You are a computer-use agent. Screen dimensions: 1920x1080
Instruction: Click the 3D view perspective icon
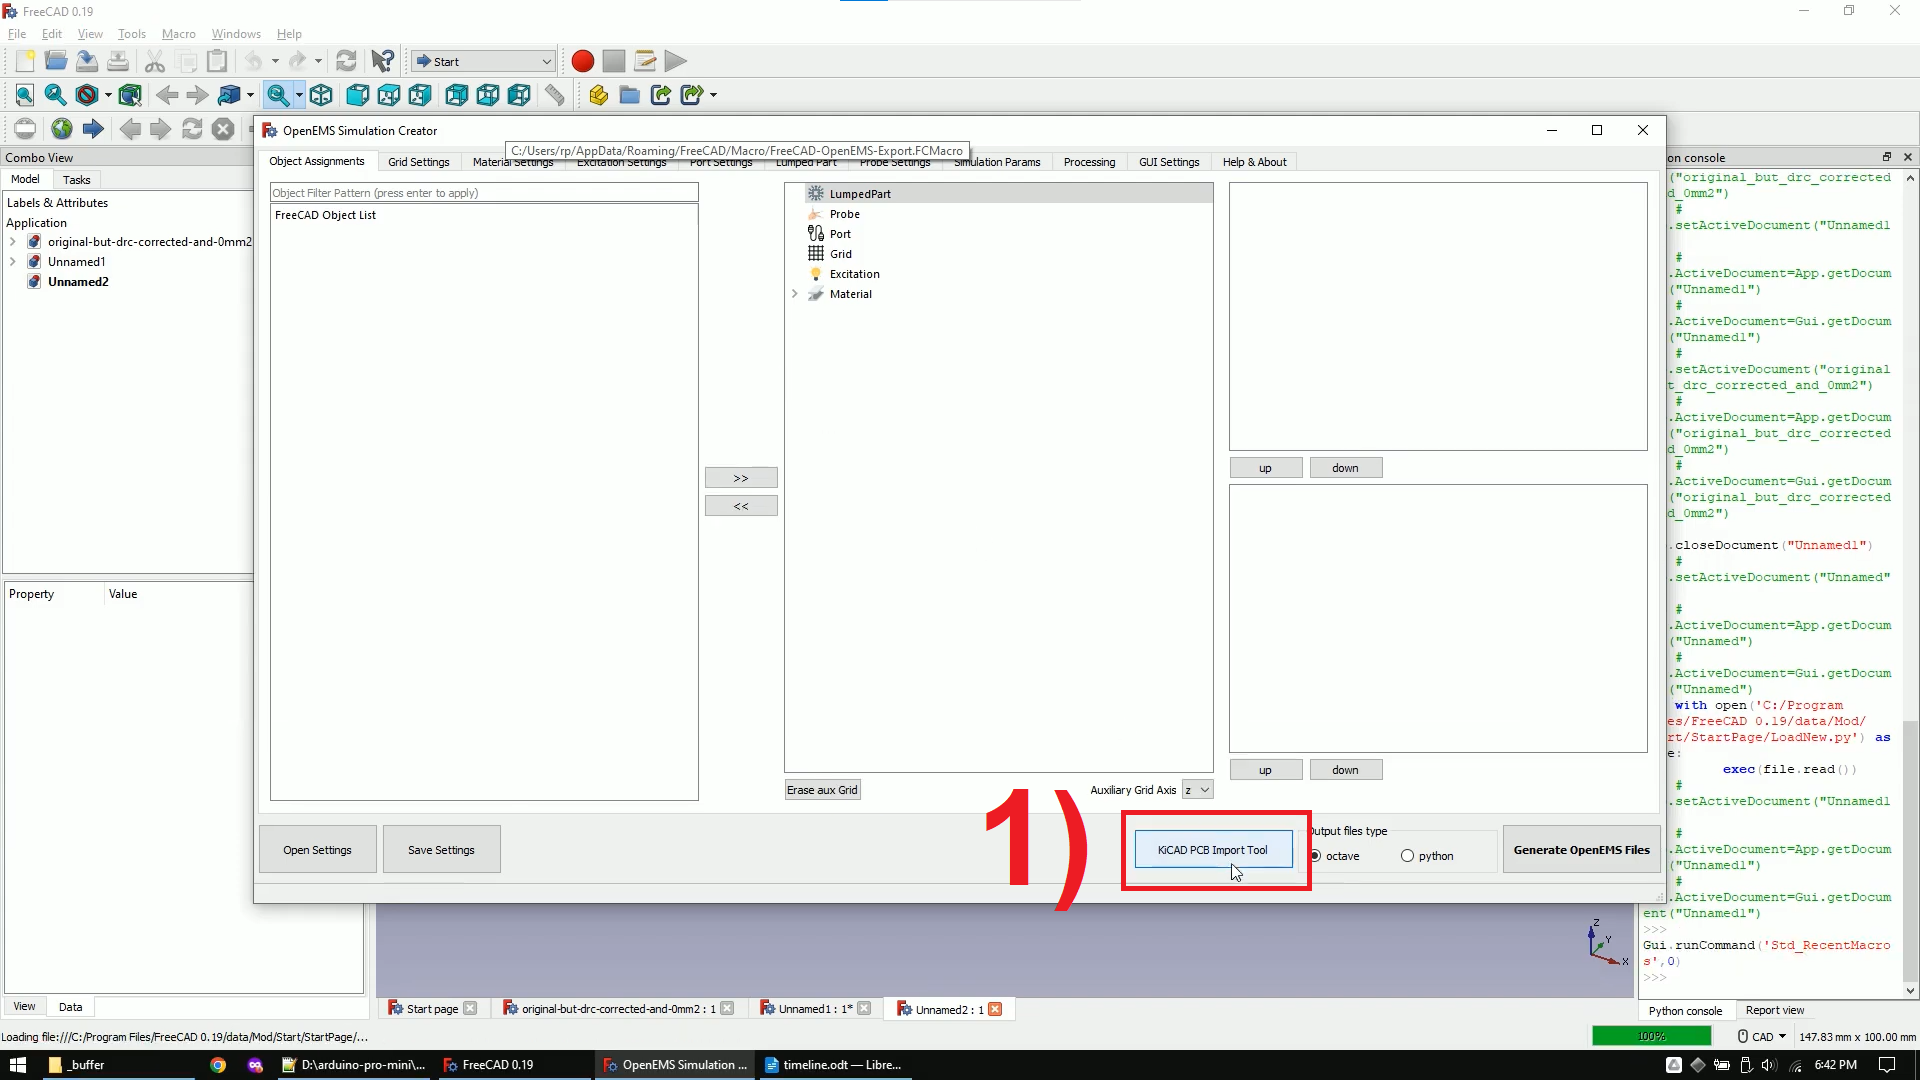(322, 94)
